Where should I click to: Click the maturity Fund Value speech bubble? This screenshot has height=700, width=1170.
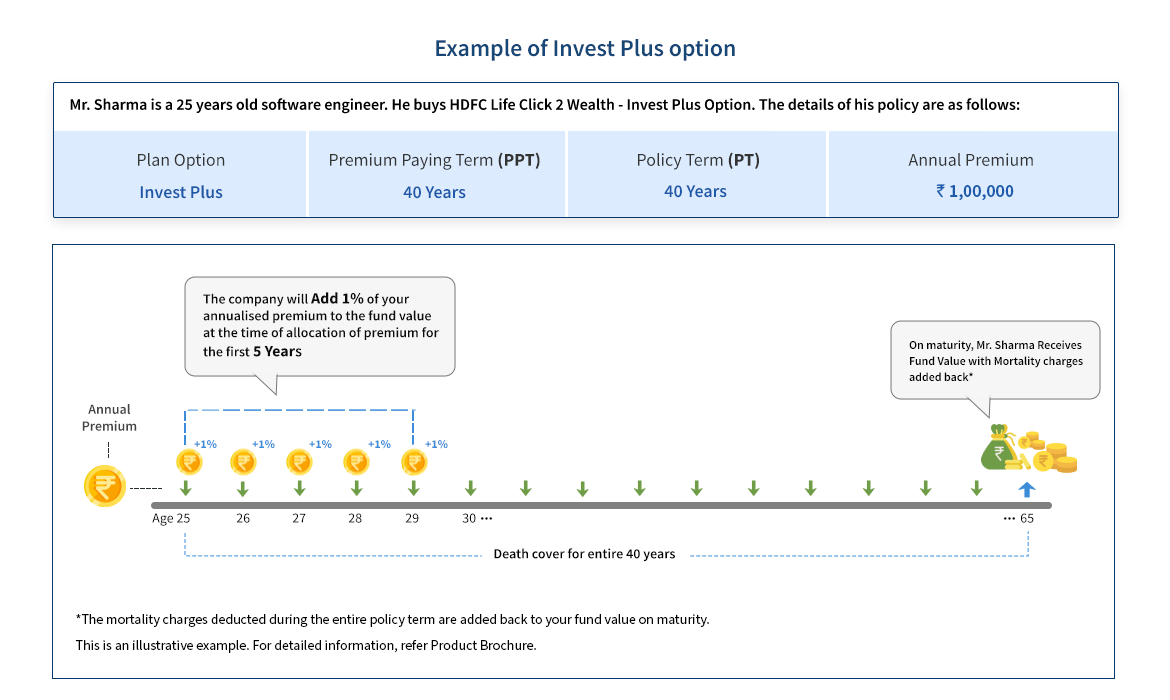(994, 360)
